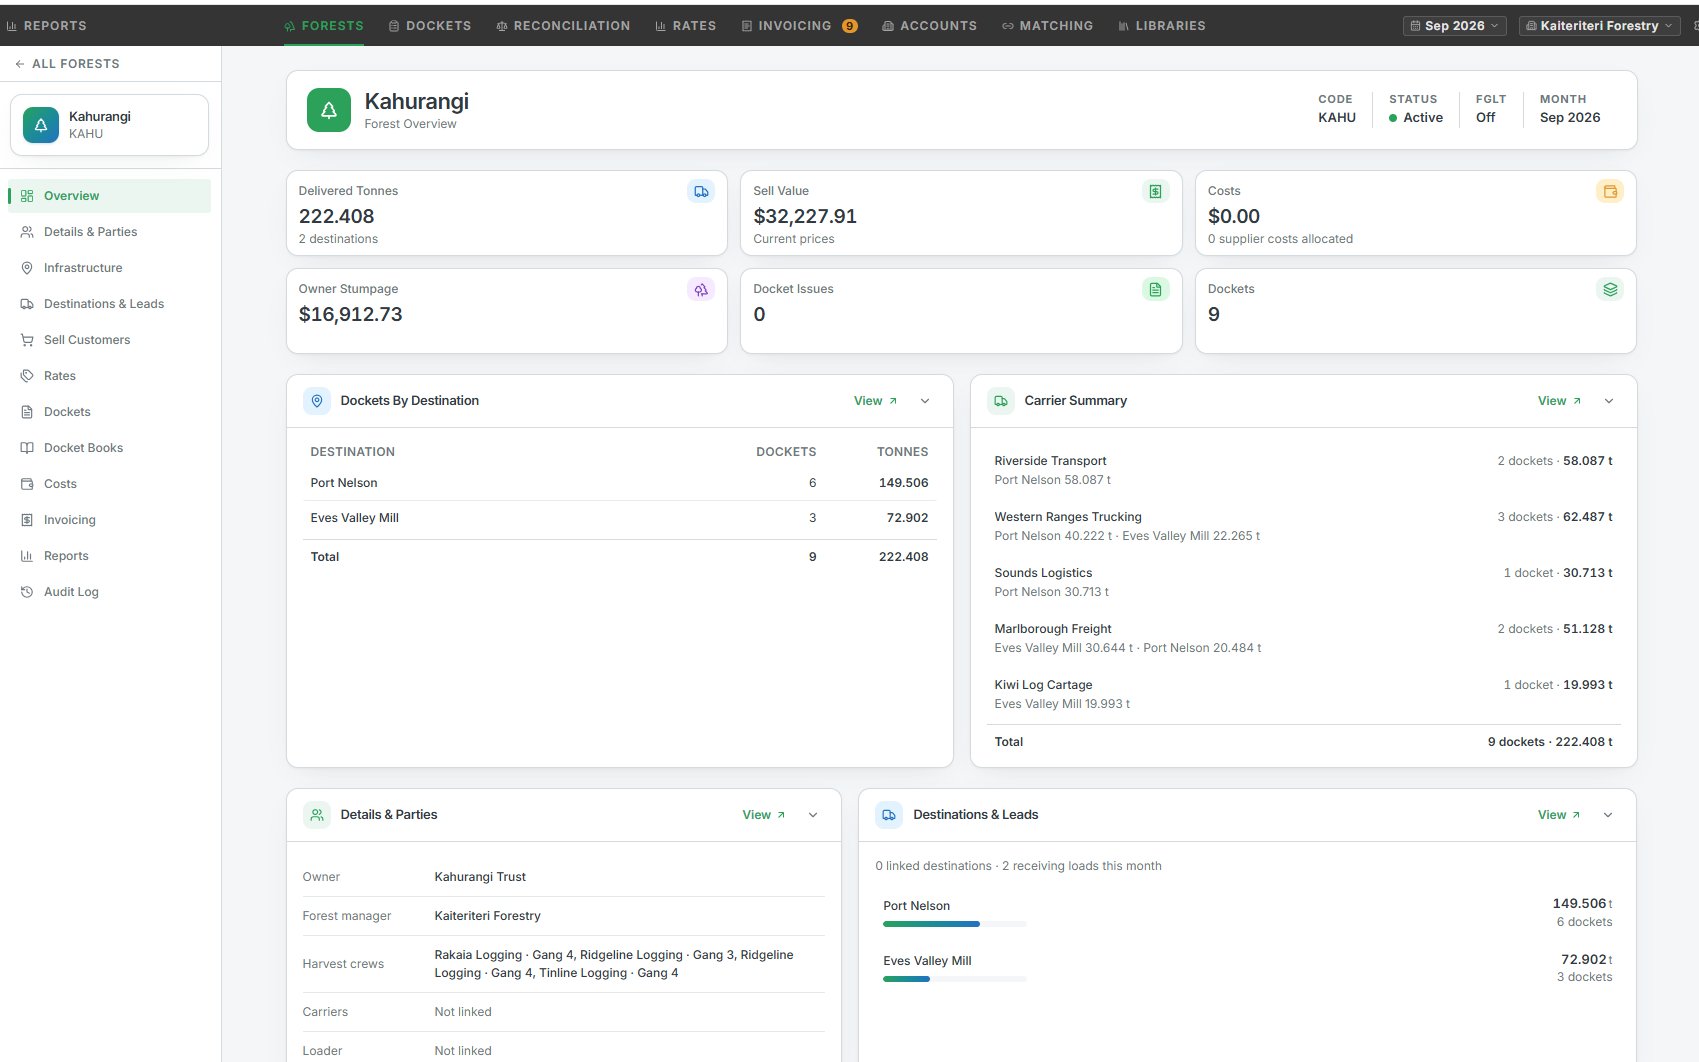Image resolution: width=1699 pixels, height=1062 pixels.
Task: Click View link in Carrier Summary
Action: pos(1559,401)
